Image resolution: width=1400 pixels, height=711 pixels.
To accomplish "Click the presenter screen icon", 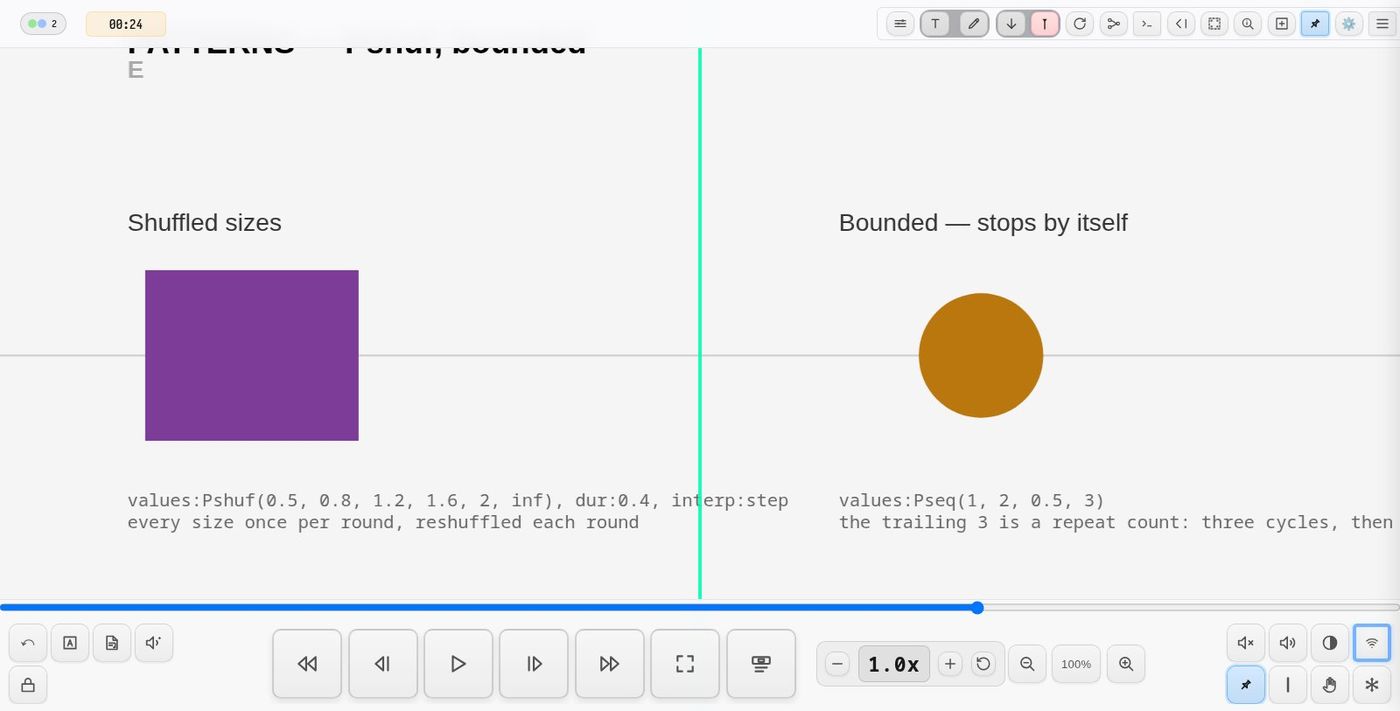I will 761,664.
